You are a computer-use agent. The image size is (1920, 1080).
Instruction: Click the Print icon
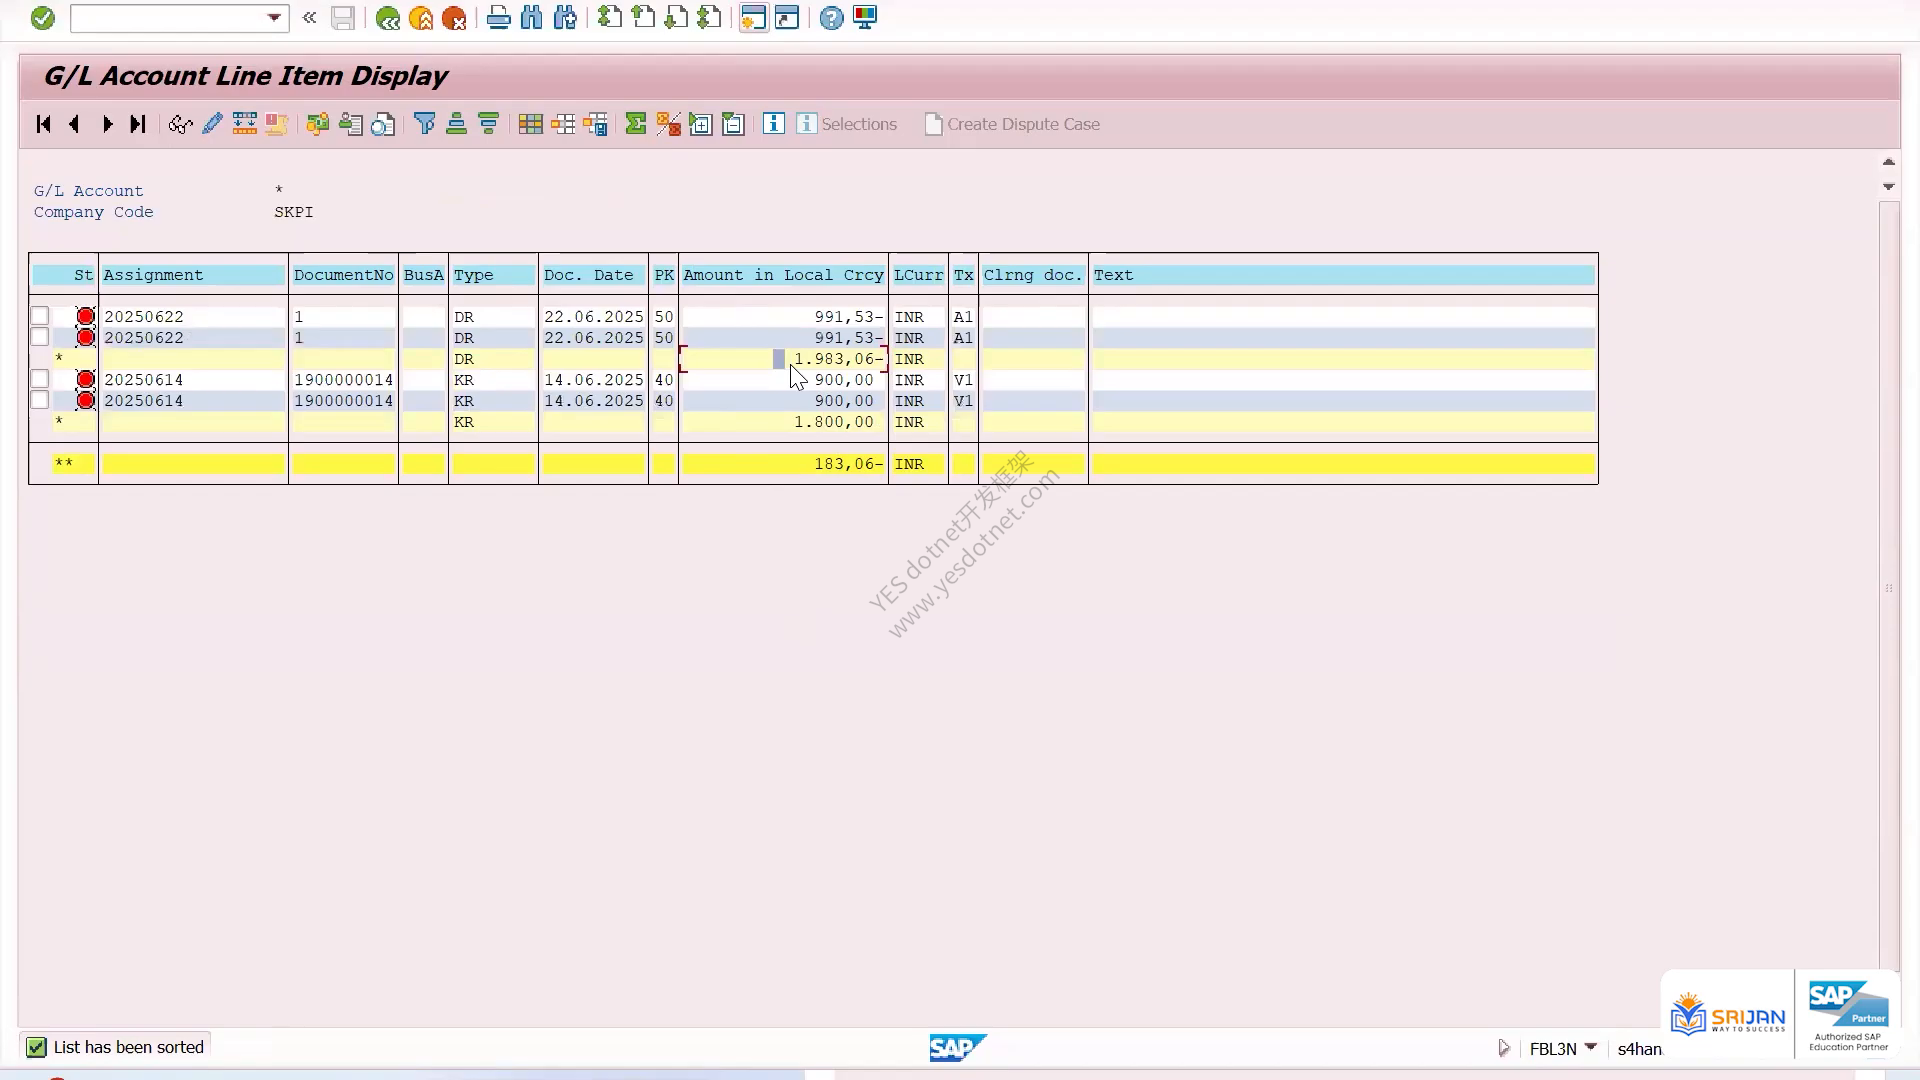click(x=498, y=18)
